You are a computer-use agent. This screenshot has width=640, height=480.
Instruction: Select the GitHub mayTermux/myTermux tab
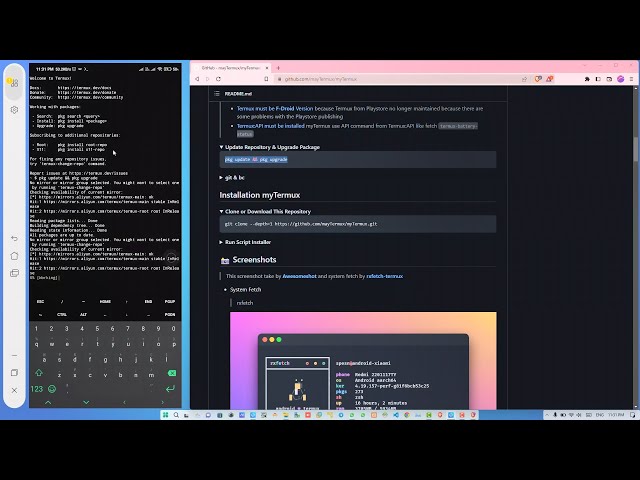point(231,68)
